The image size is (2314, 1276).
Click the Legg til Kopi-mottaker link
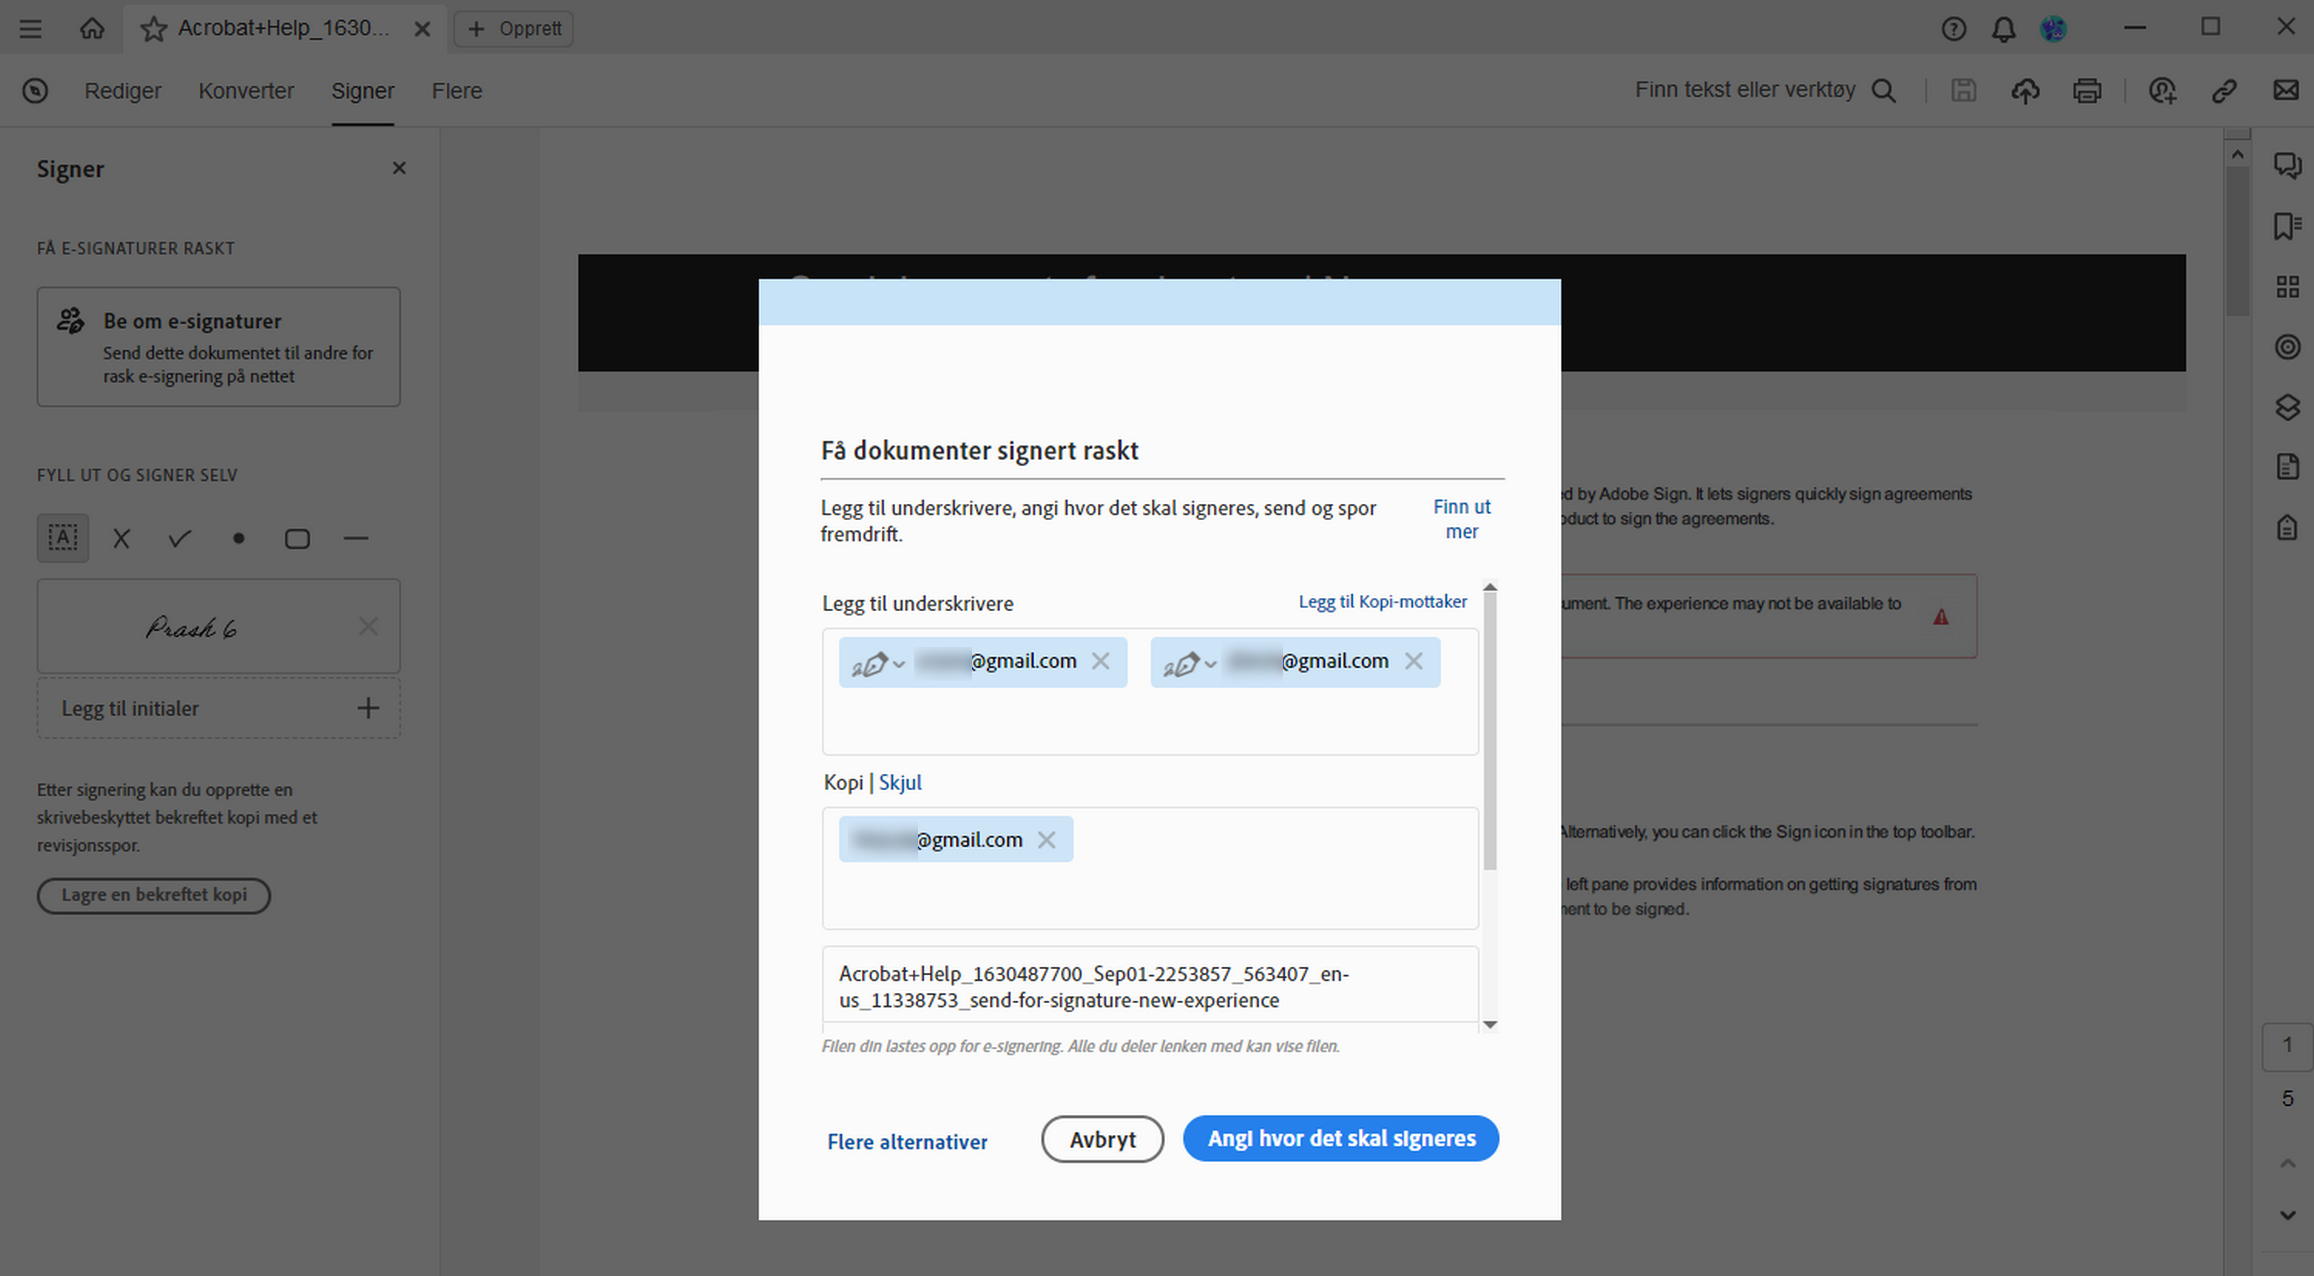pos(1382,601)
